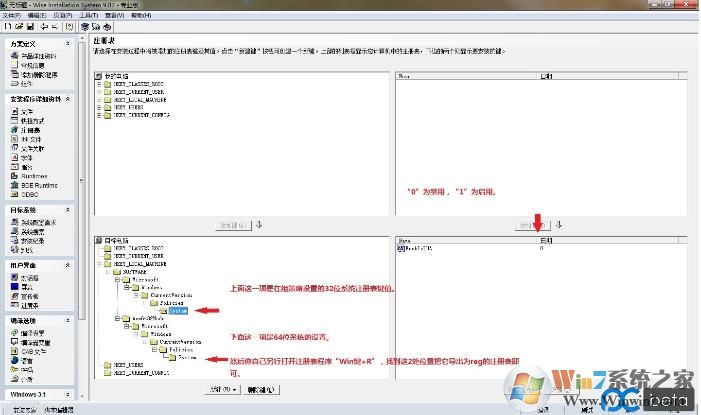The height and width of the screenshot is (415, 701).
Task: Collapse the 安装程序详细资料 sidebar group
Action: point(68,99)
